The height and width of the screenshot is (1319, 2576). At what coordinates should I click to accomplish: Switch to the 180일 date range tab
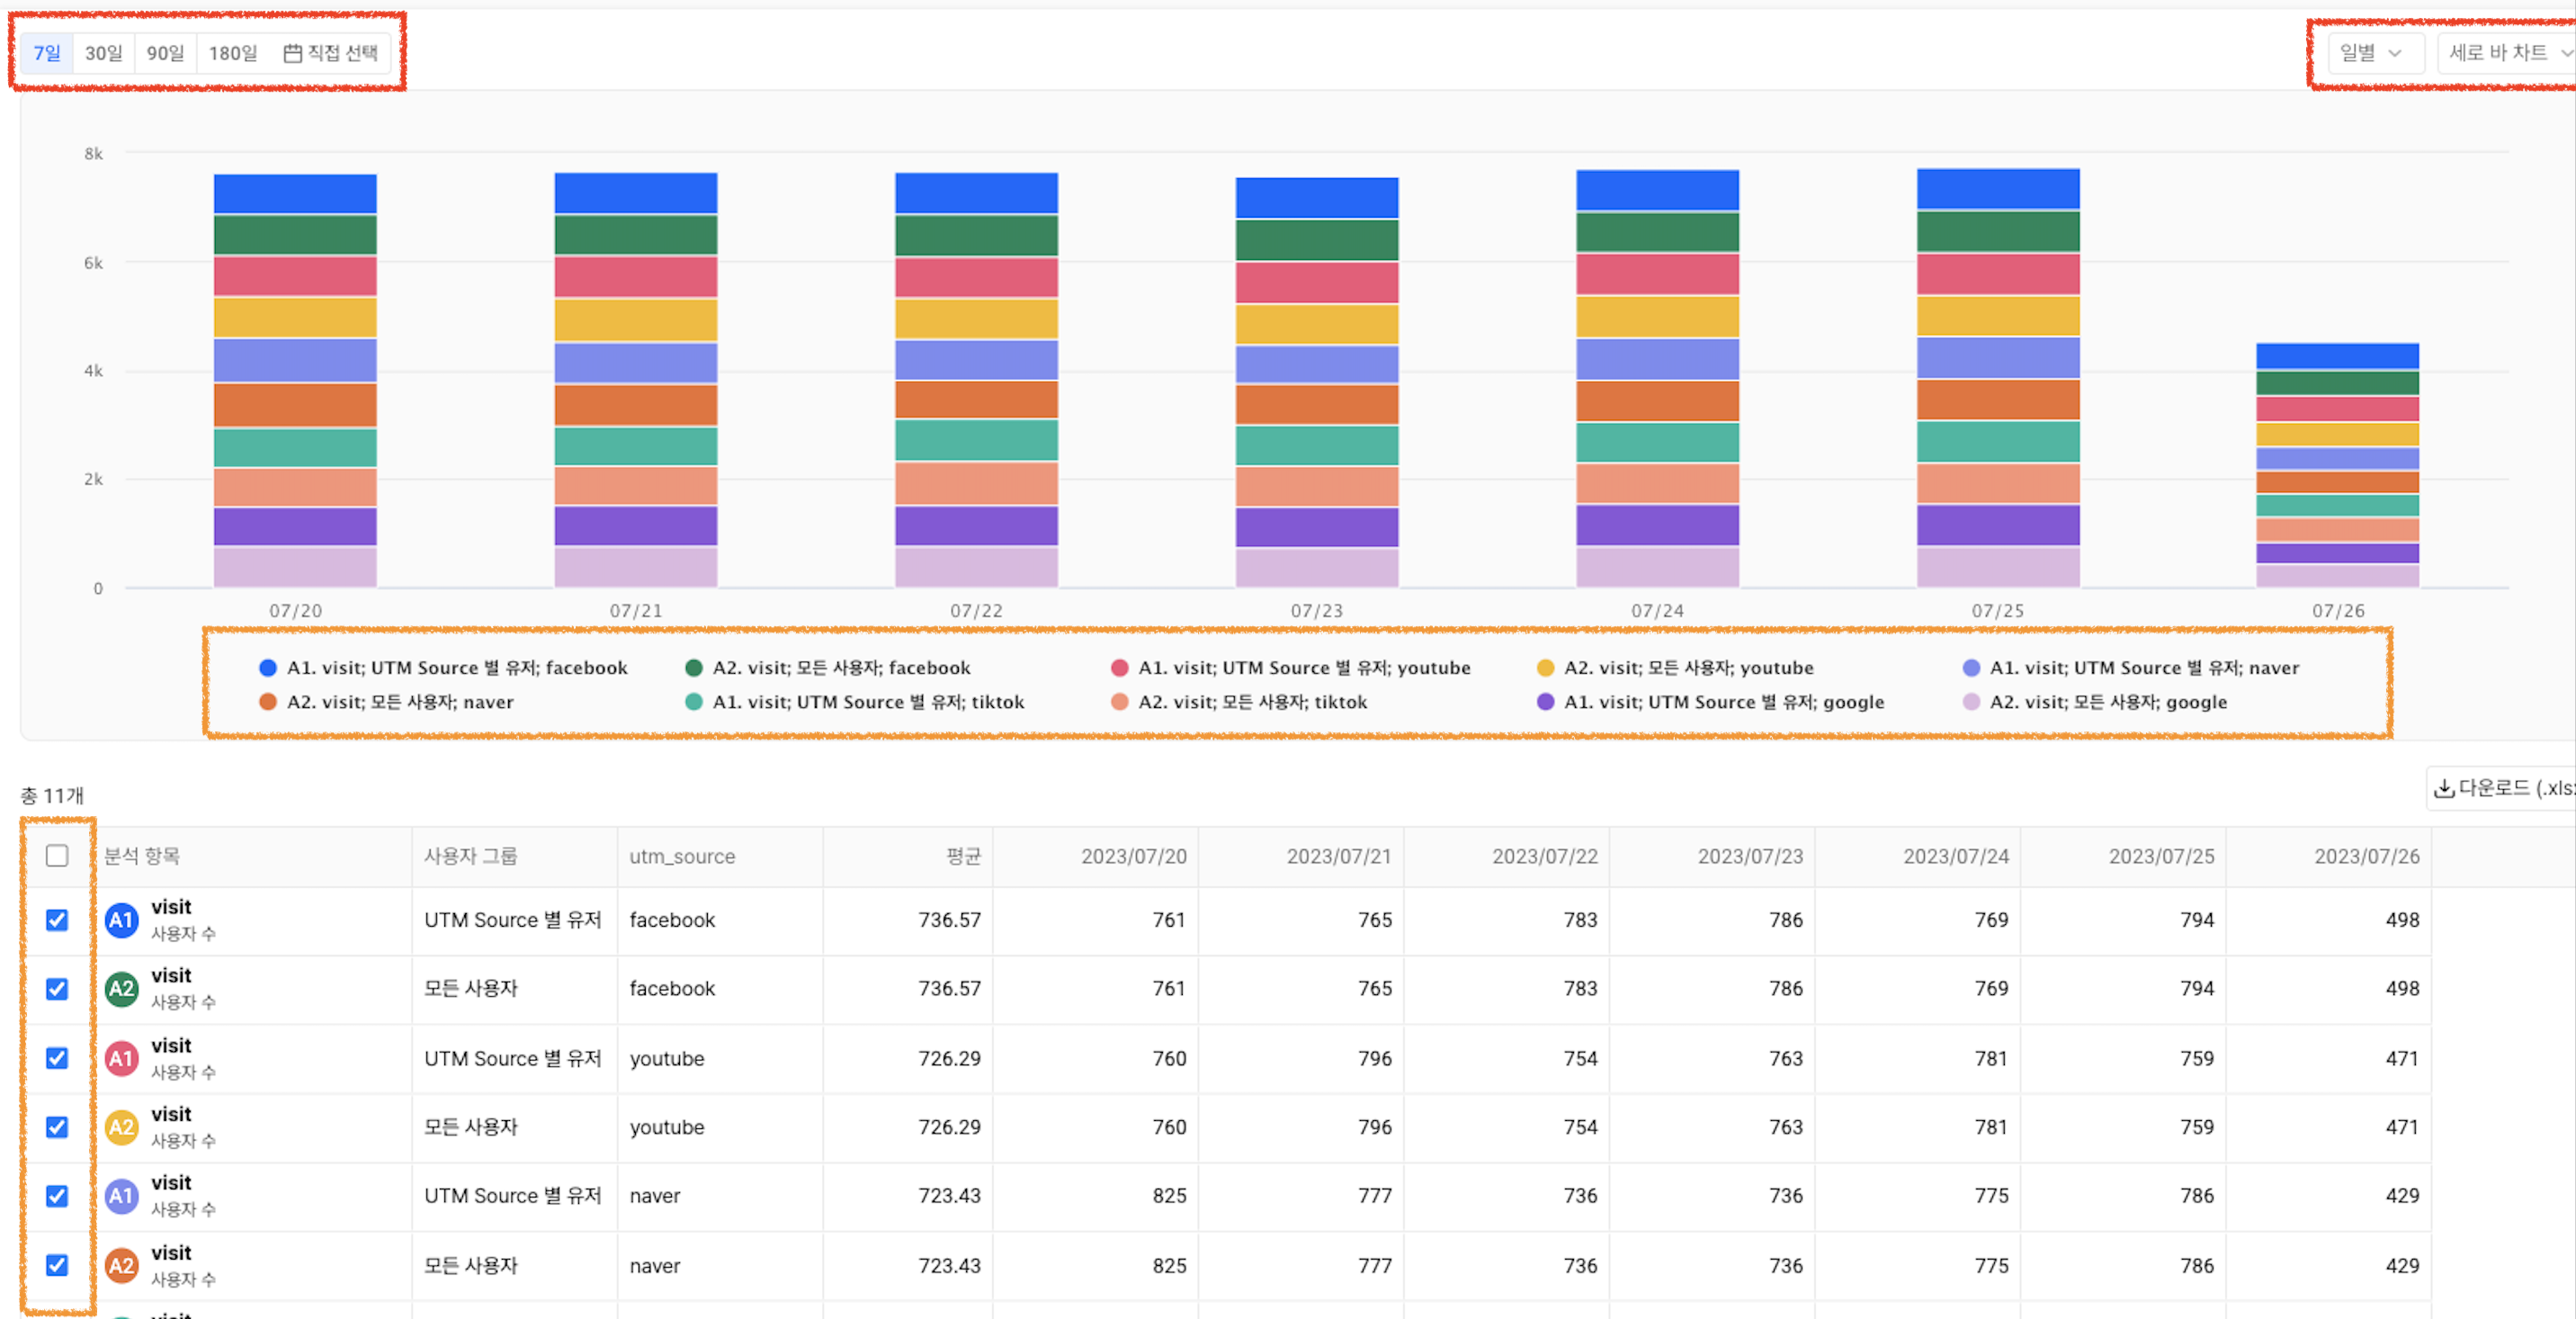[x=232, y=53]
